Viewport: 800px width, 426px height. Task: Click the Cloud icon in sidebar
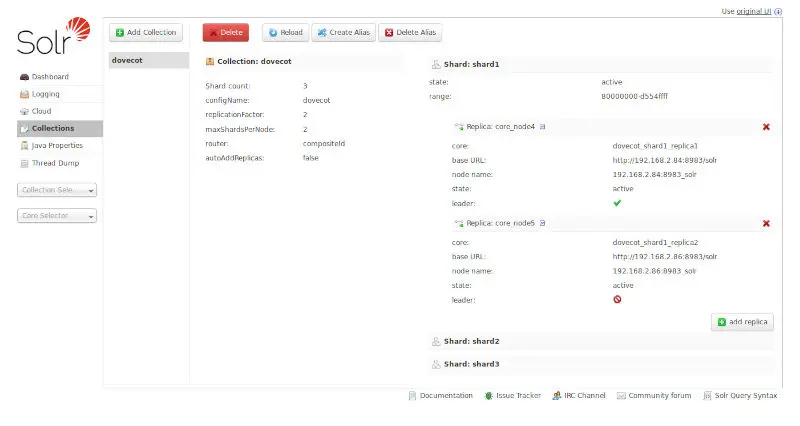[x=24, y=111]
